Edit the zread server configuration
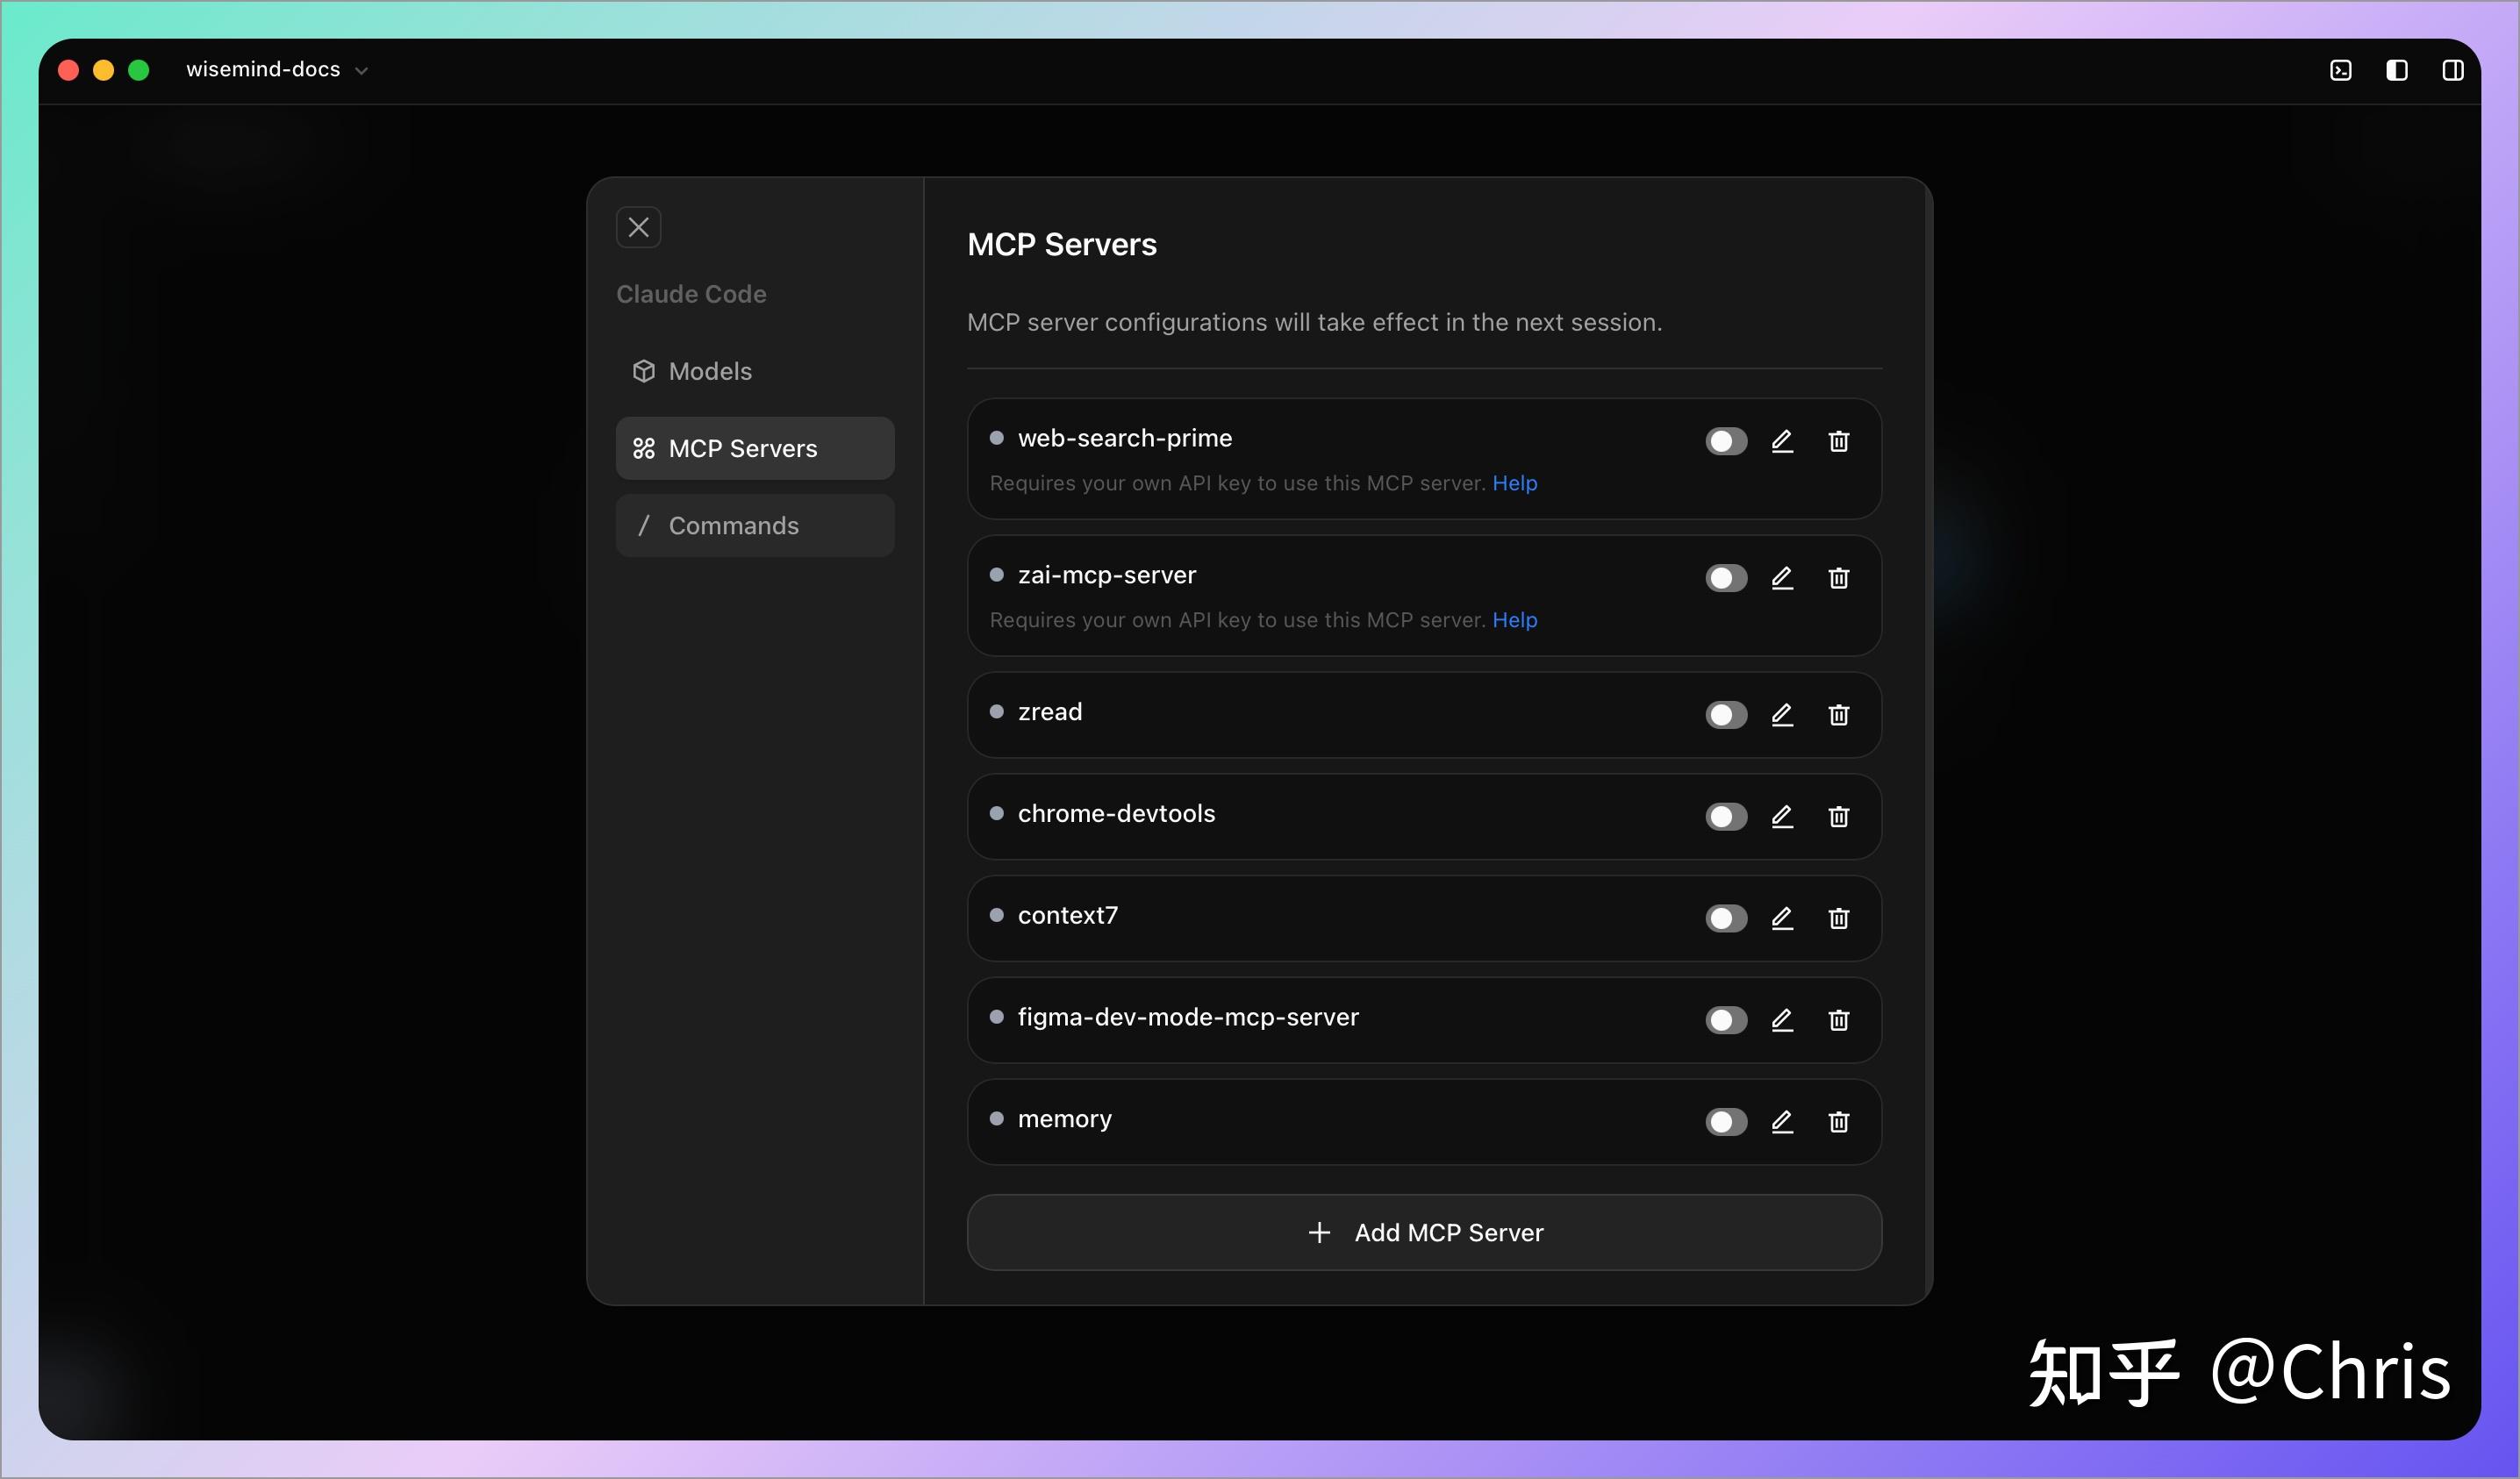Viewport: 2520px width, 1479px height. click(1782, 715)
